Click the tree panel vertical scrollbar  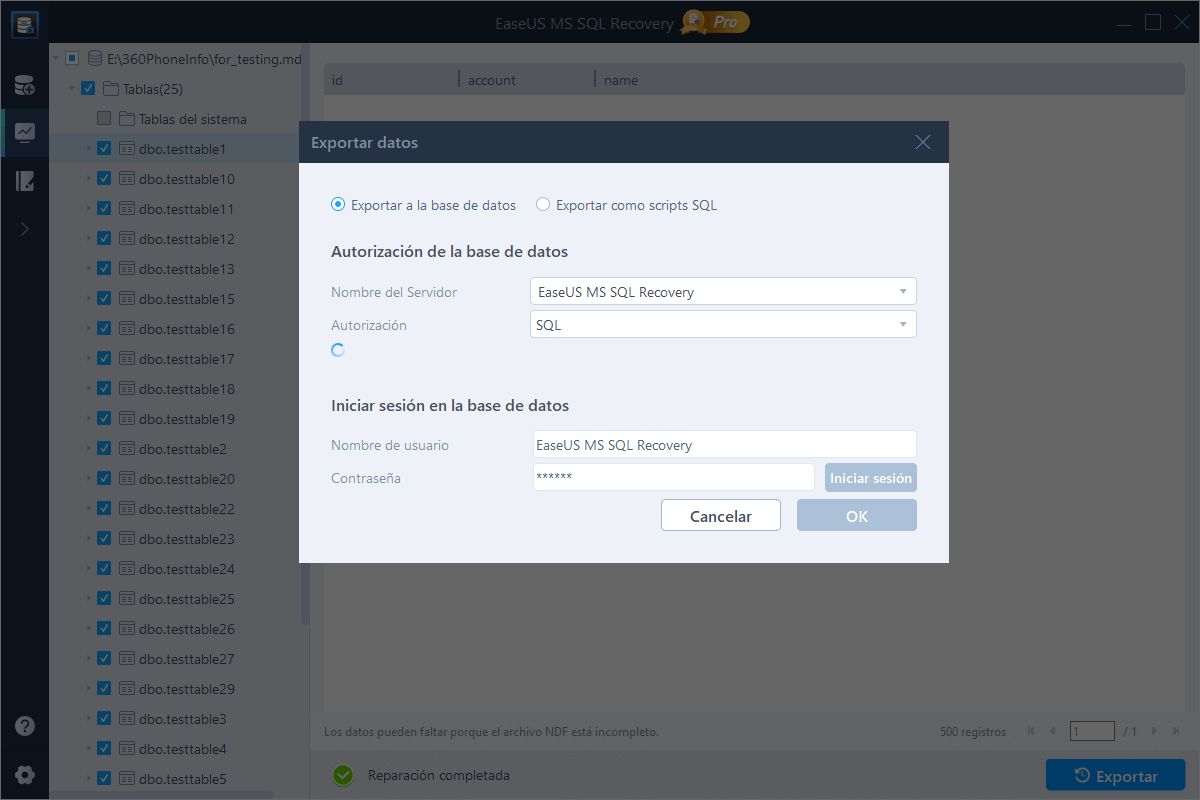click(x=305, y=335)
